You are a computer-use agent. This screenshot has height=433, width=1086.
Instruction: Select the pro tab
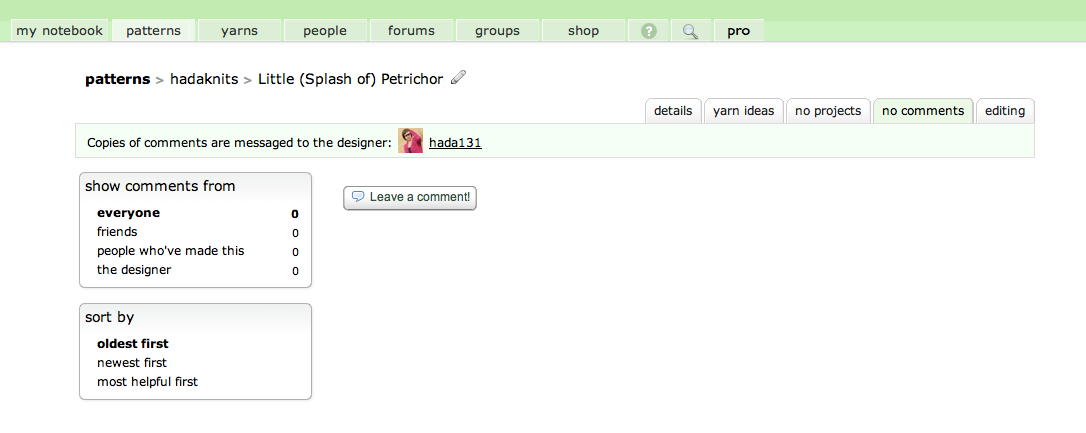coord(738,31)
